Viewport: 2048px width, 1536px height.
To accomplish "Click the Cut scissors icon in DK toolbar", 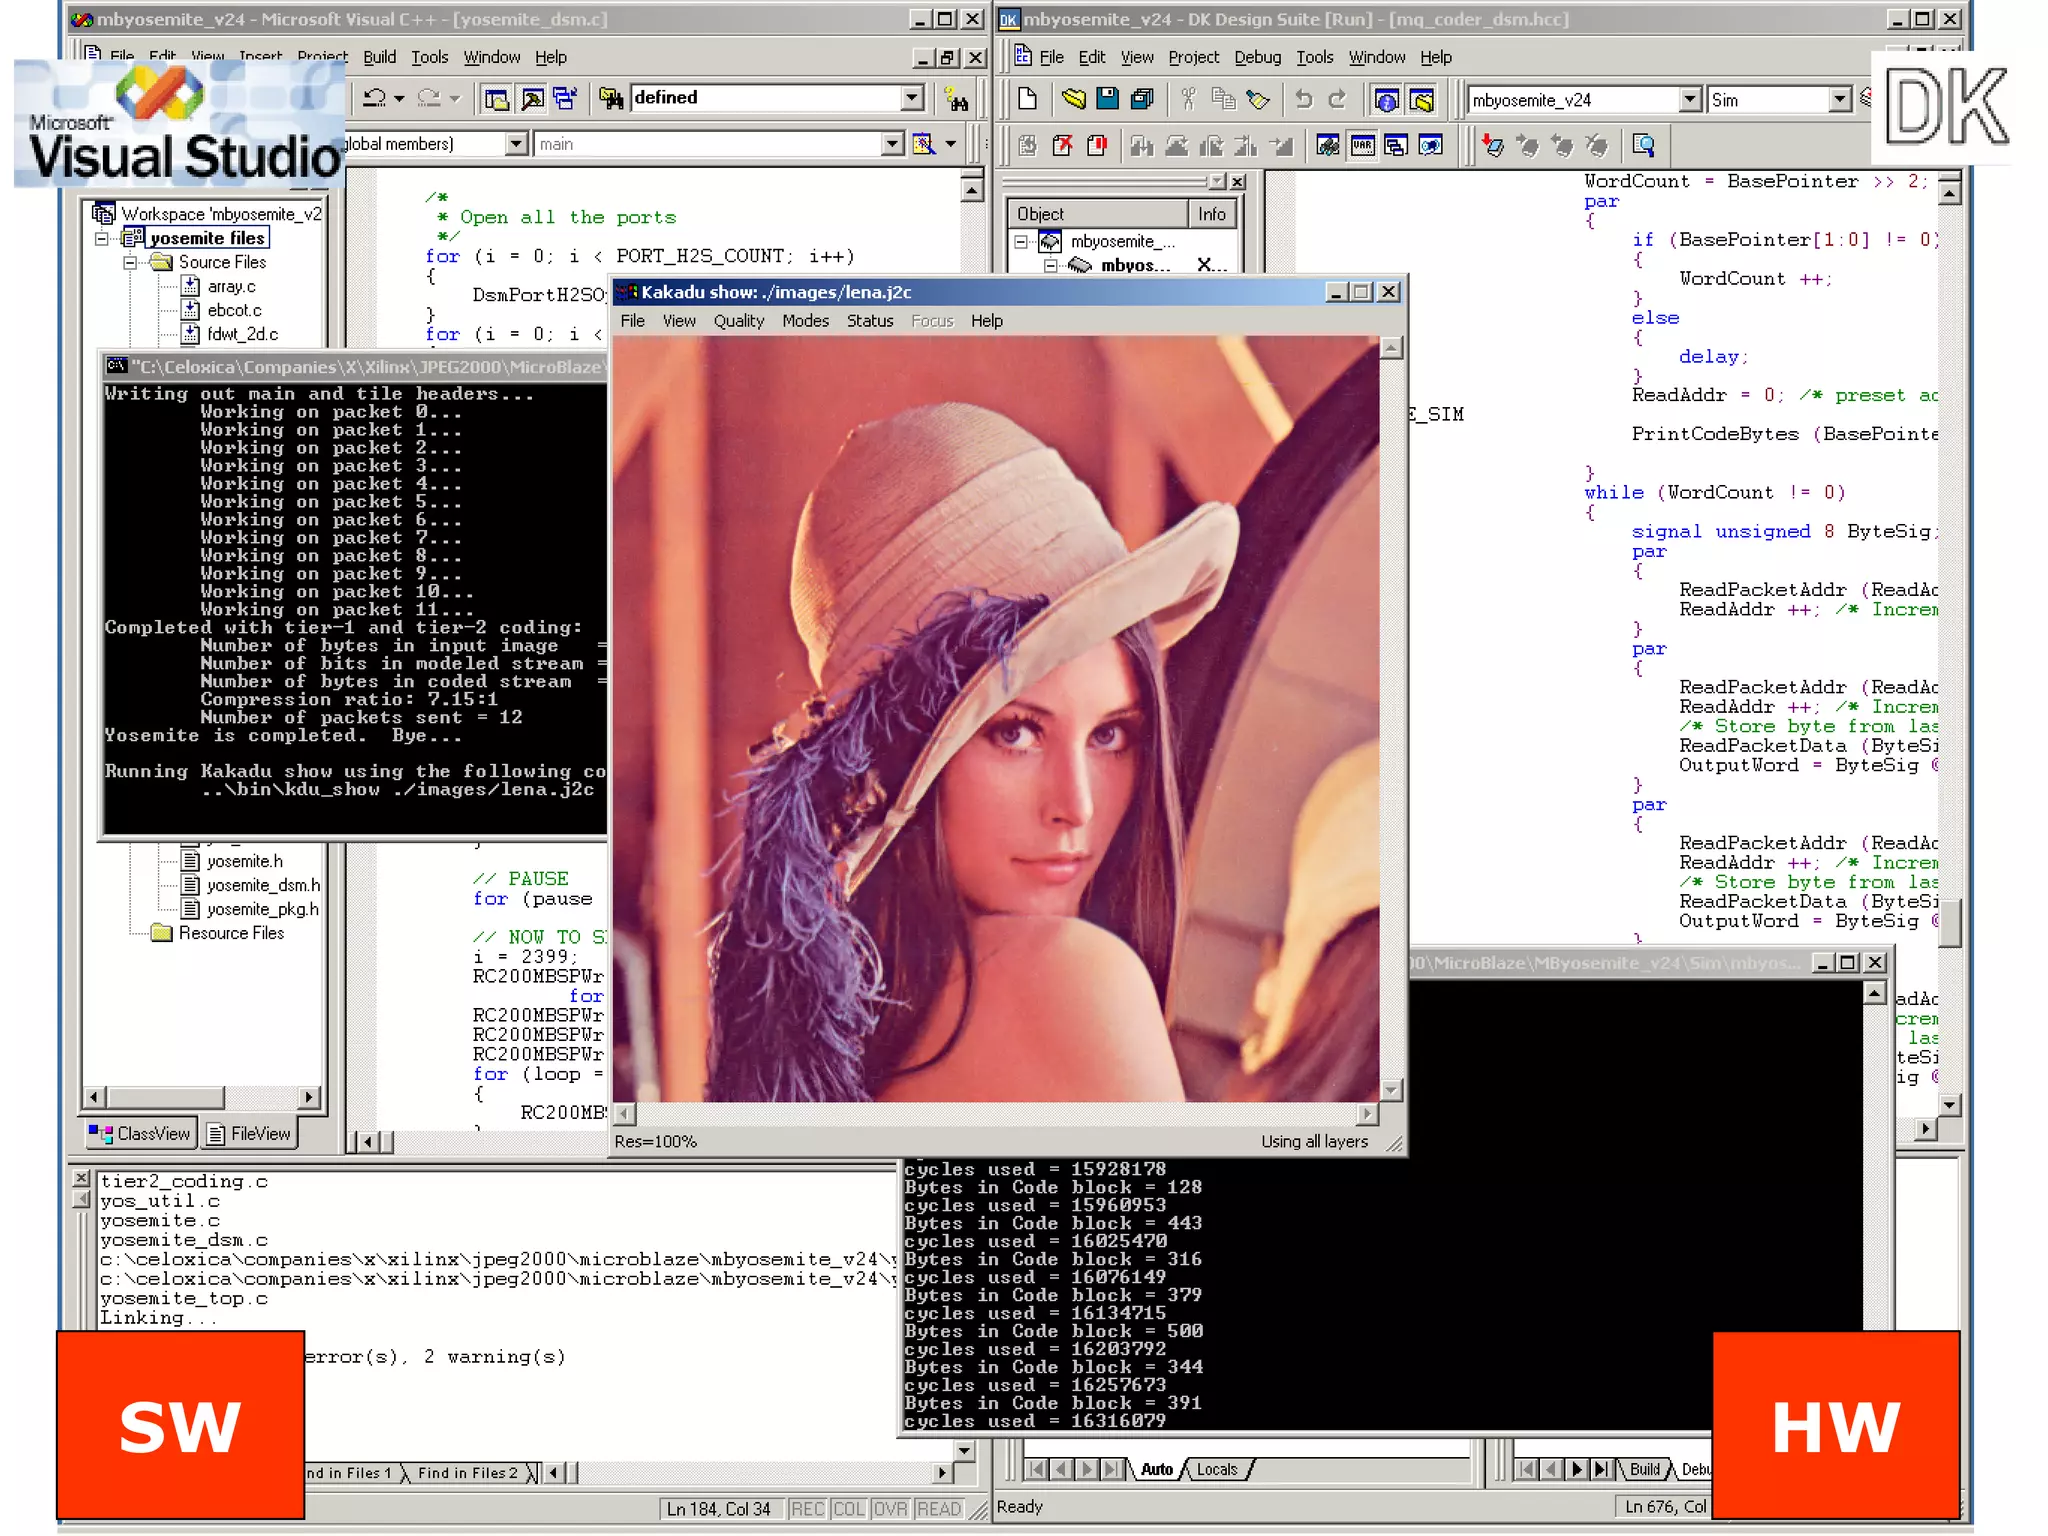I will coord(1188,98).
